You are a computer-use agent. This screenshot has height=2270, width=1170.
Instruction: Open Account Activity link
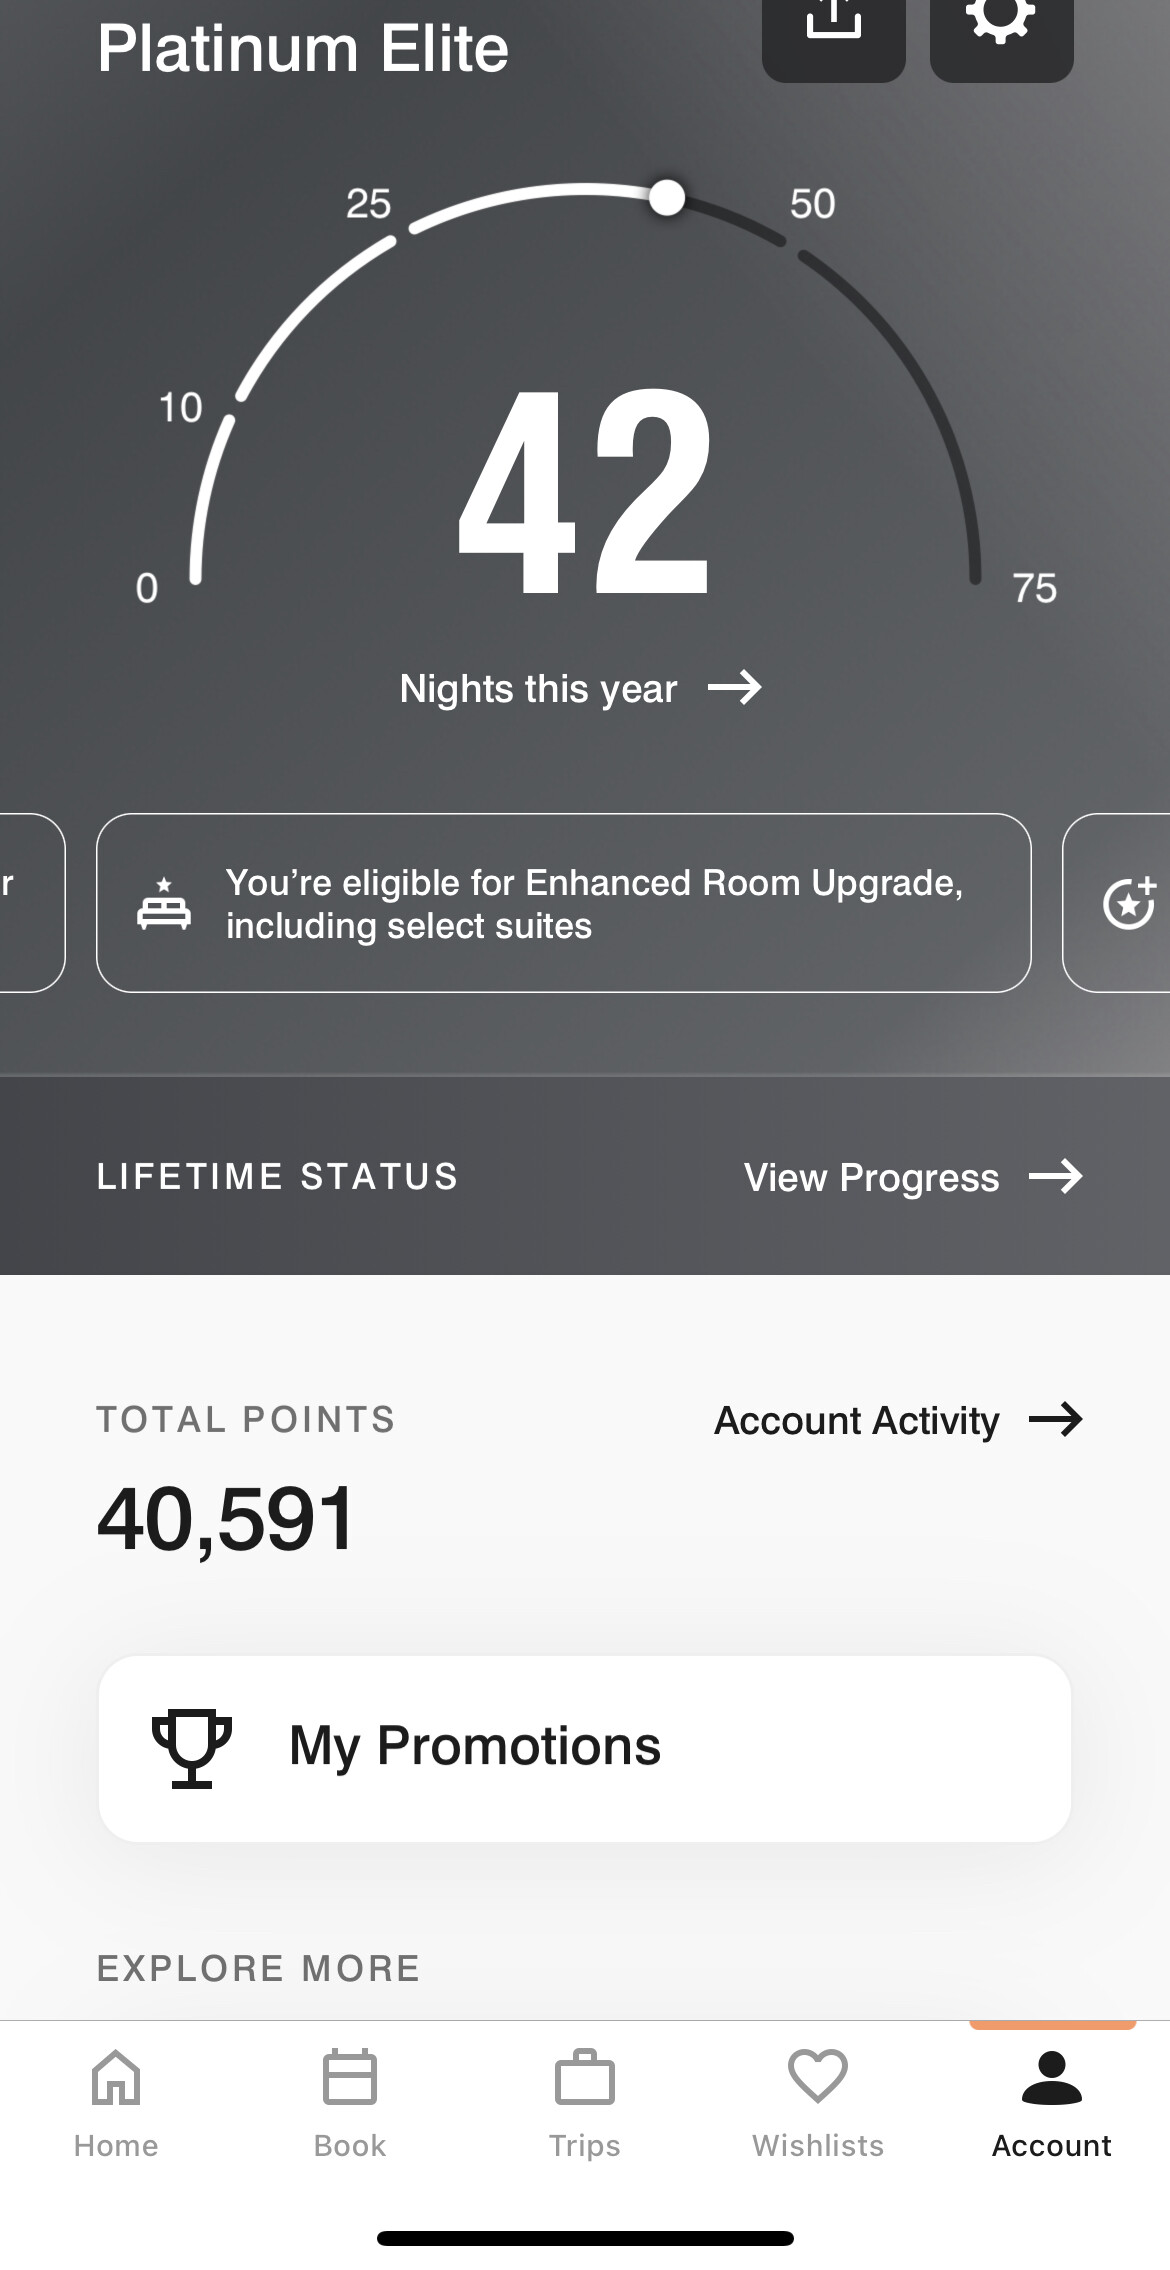click(856, 1421)
